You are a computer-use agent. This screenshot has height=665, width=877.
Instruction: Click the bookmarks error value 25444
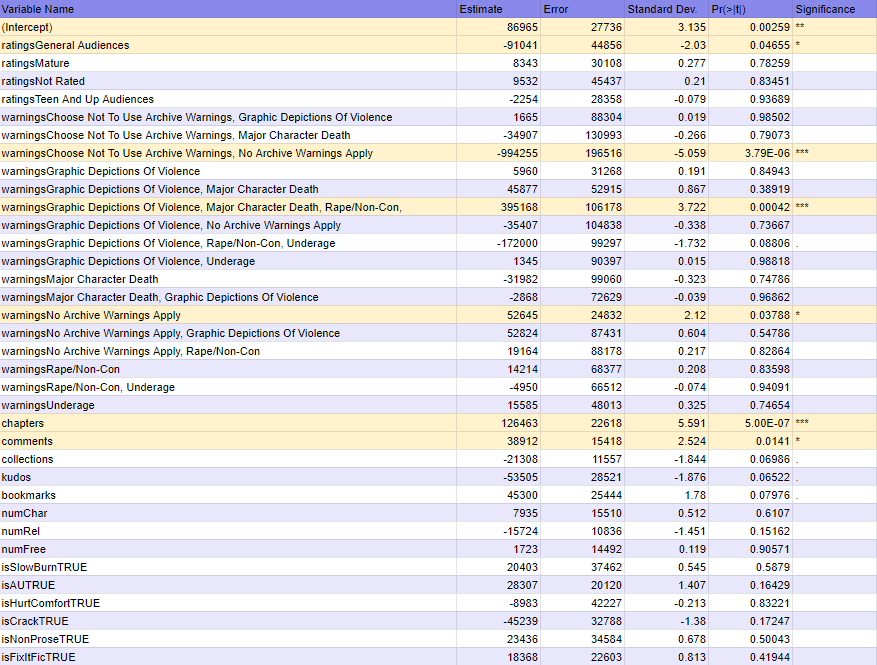[x=582, y=495]
